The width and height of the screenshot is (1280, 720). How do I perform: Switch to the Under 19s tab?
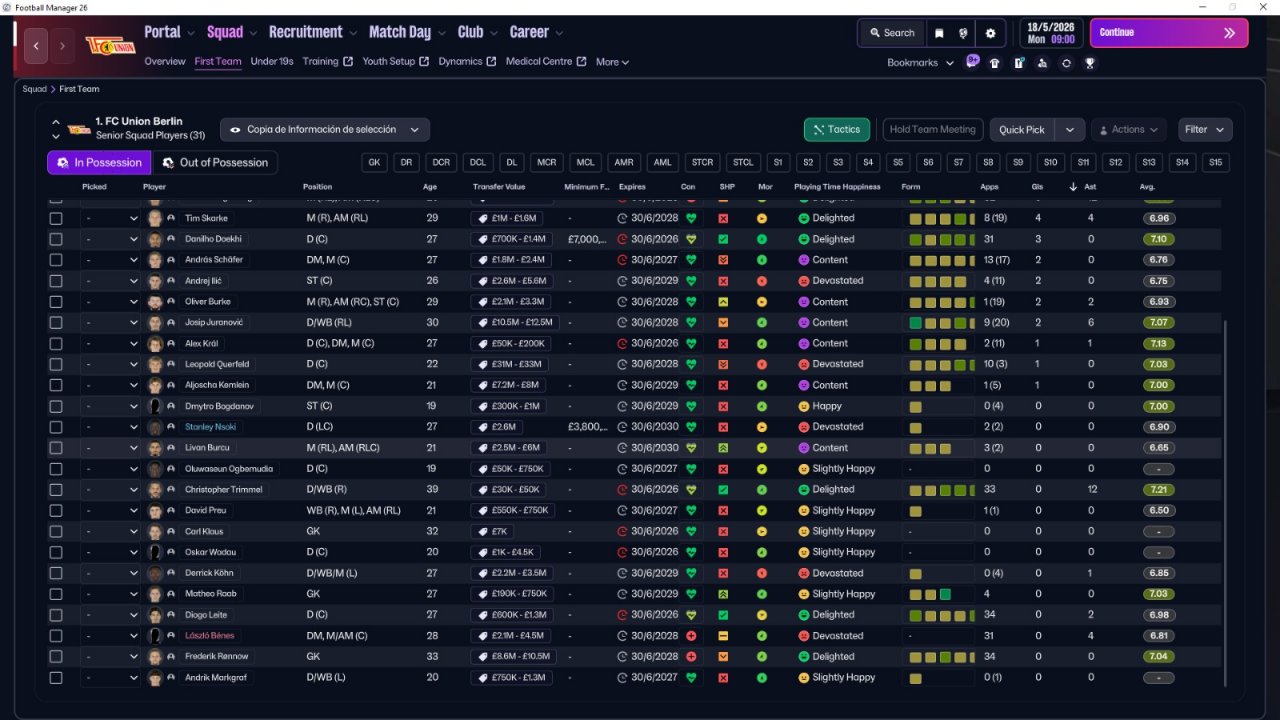(x=272, y=61)
